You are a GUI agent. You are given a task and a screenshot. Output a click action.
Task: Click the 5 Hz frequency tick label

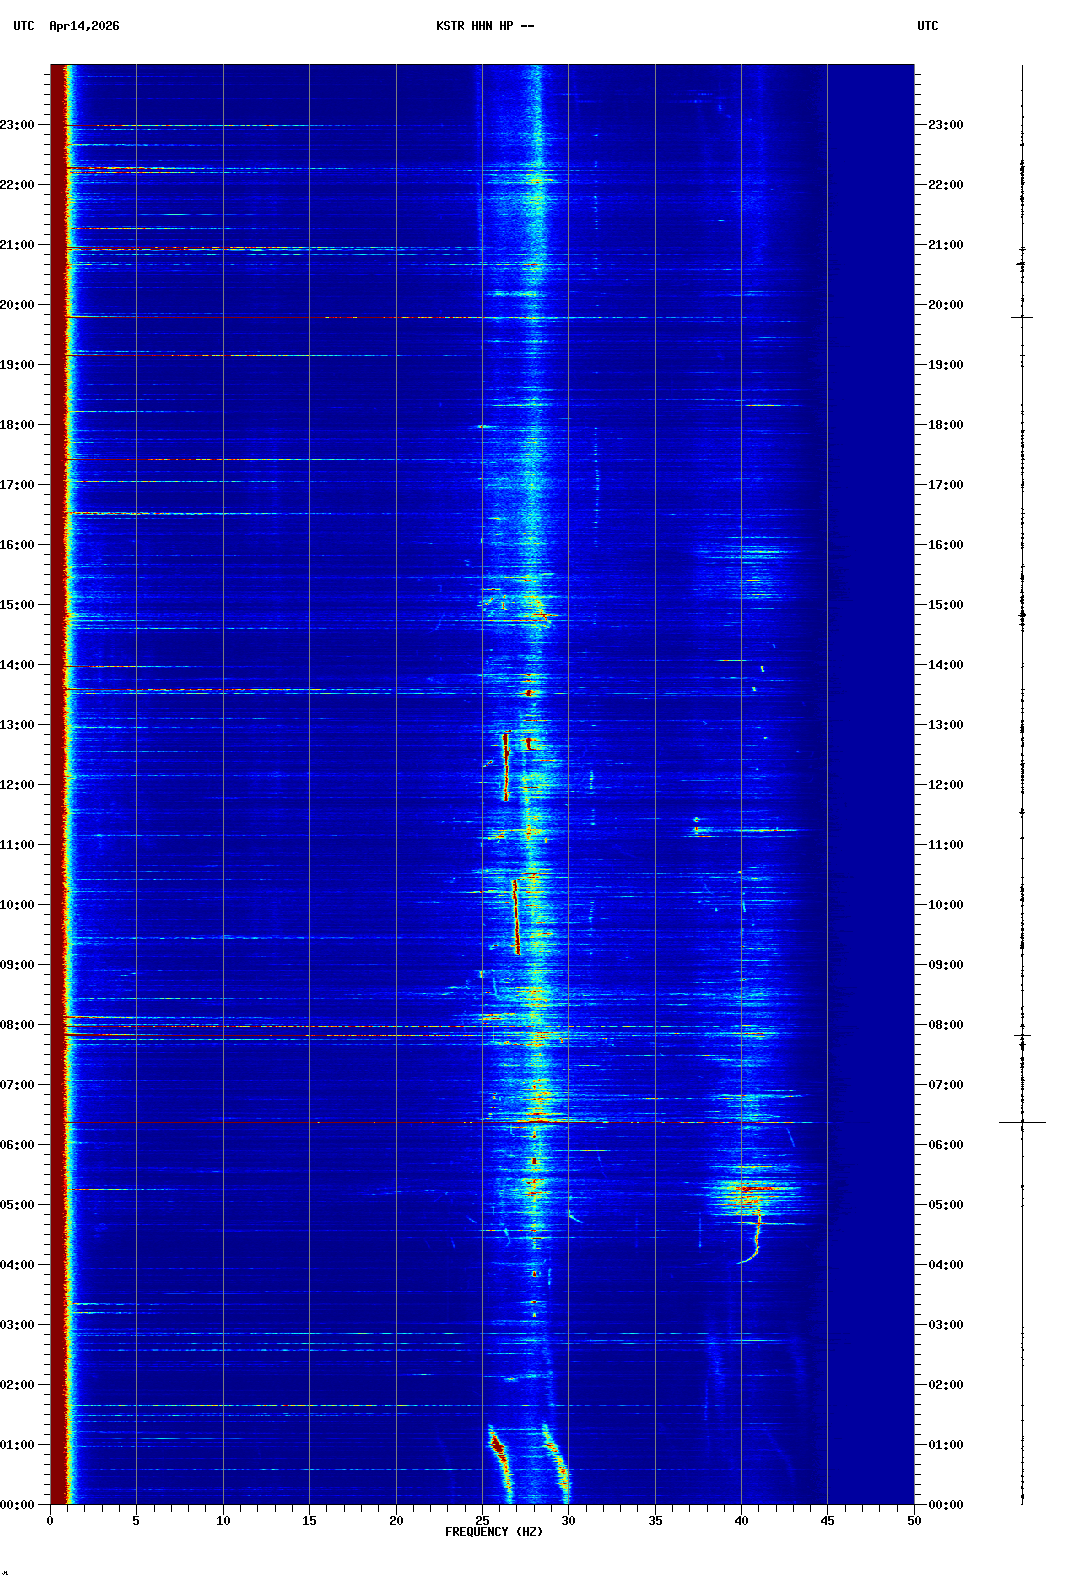(x=136, y=1520)
